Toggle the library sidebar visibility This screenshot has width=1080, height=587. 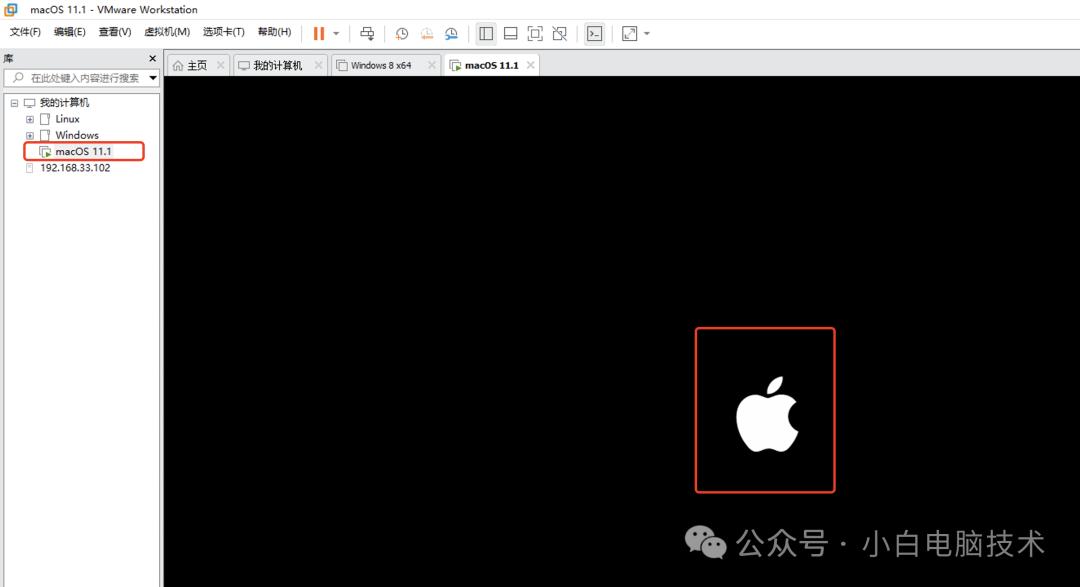[486, 33]
